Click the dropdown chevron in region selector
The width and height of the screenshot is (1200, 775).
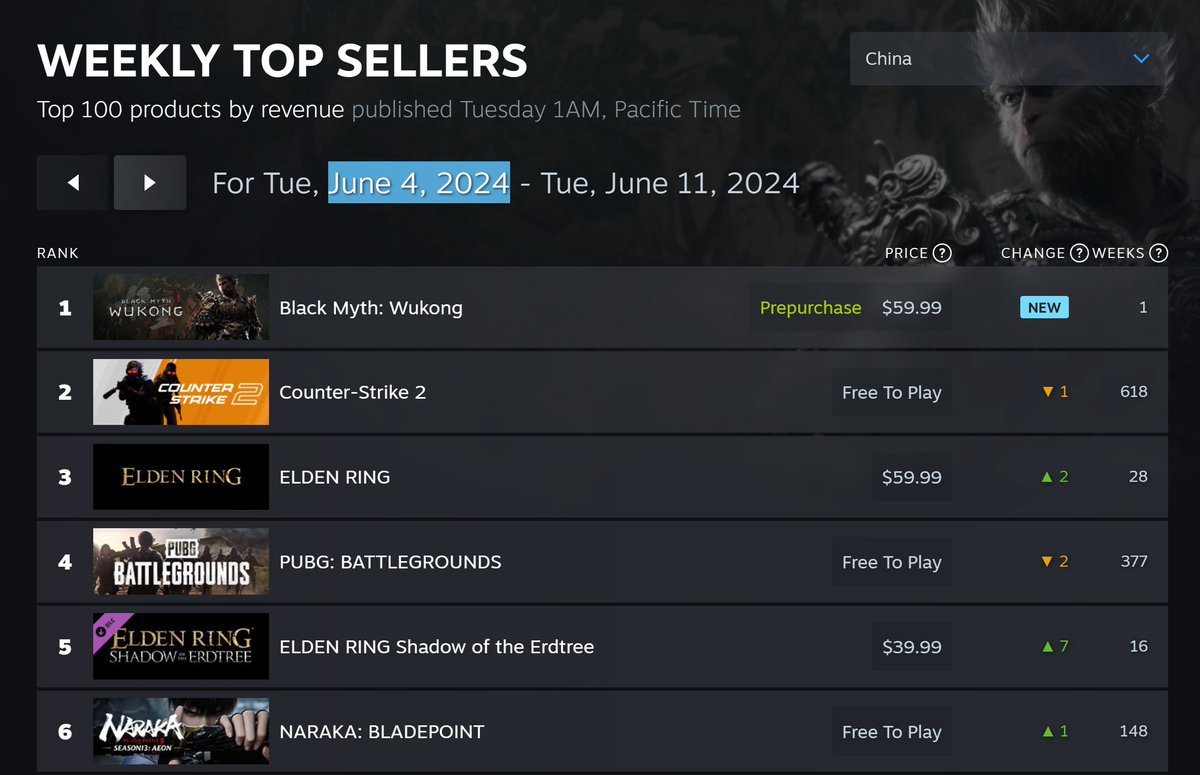[1141, 59]
